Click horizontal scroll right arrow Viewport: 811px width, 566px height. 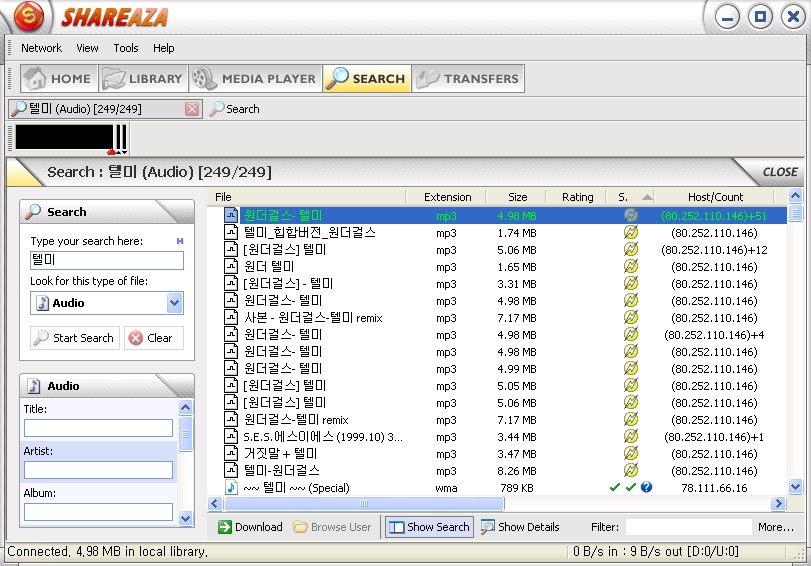778,503
